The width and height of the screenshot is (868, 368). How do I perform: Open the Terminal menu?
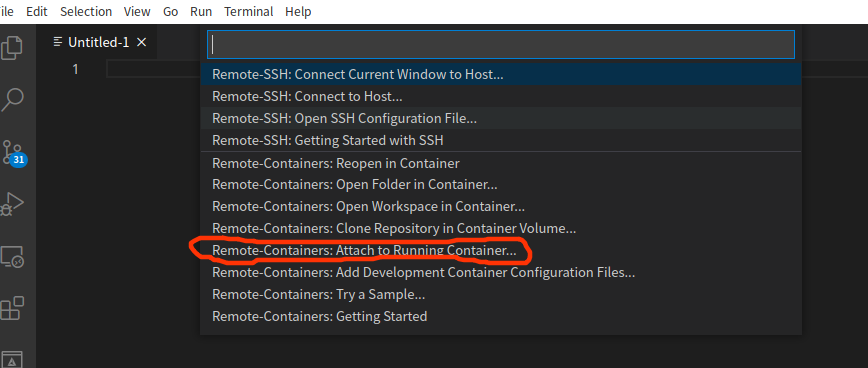tap(249, 12)
